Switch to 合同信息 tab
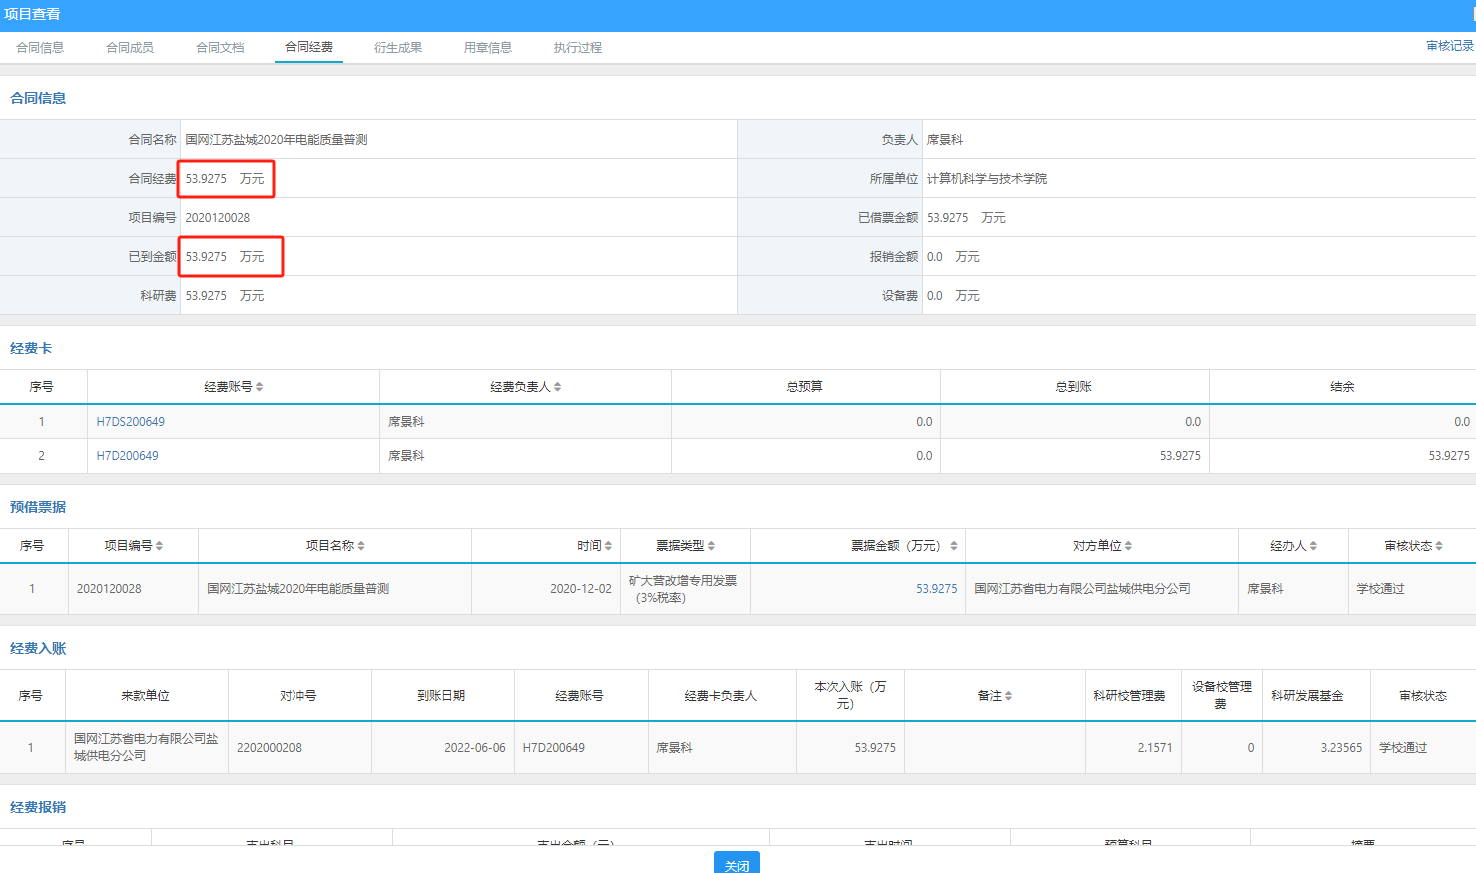1476x873 pixels. tap(40, 47)
